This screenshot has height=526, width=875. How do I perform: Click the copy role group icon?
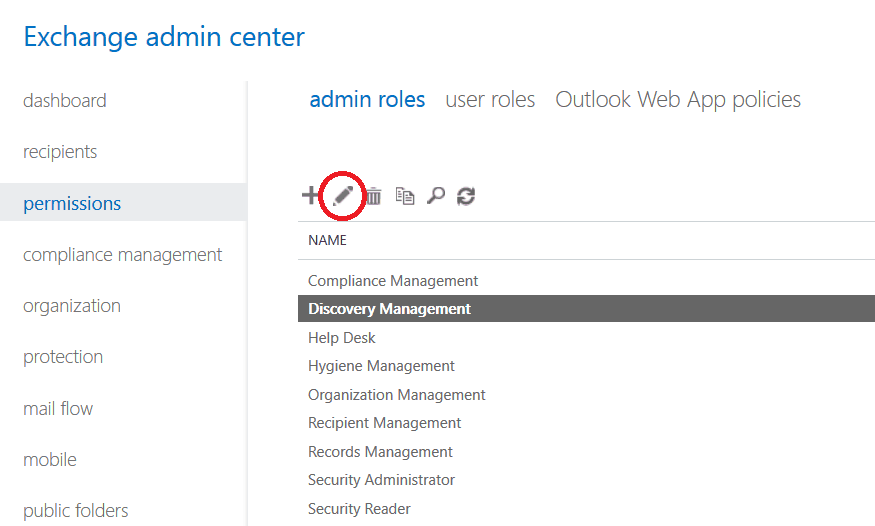point(404,196)
